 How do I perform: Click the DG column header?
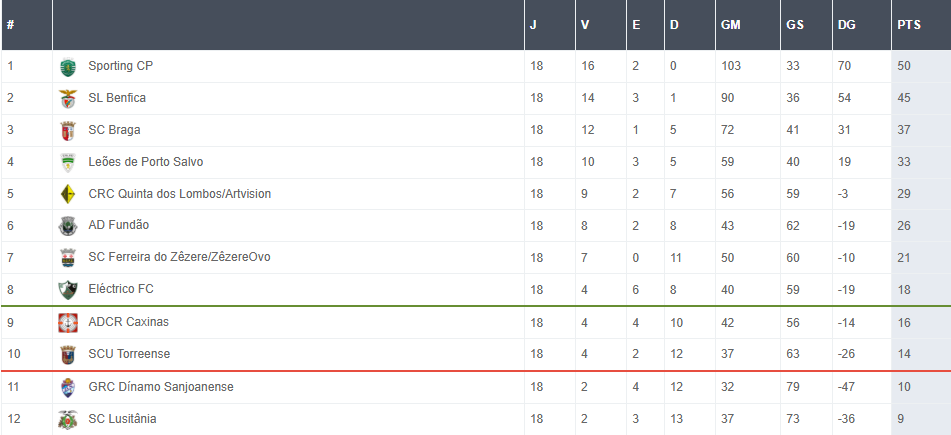(846, 25)
